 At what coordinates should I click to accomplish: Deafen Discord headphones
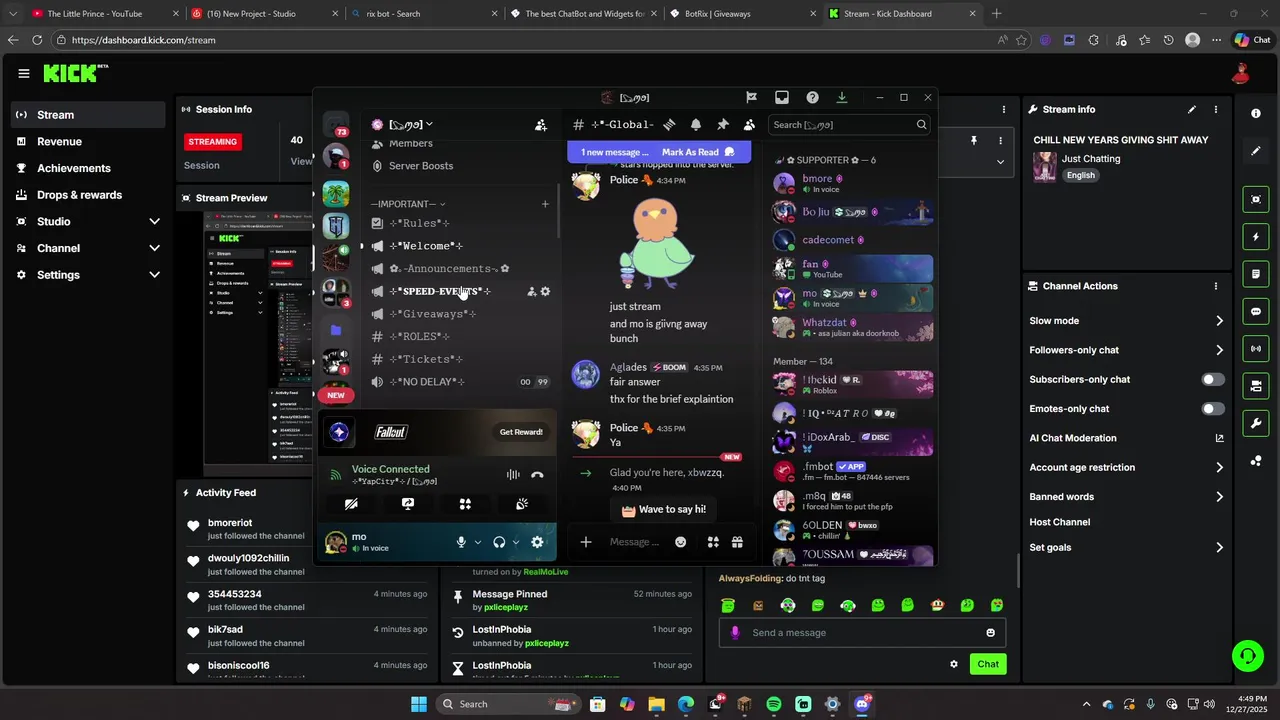[x=499, y=542]
